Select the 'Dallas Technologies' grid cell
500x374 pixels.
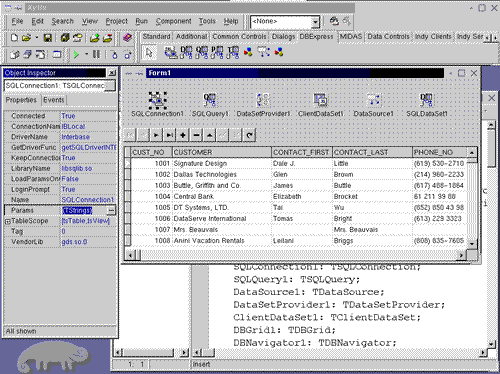point(222,175)
